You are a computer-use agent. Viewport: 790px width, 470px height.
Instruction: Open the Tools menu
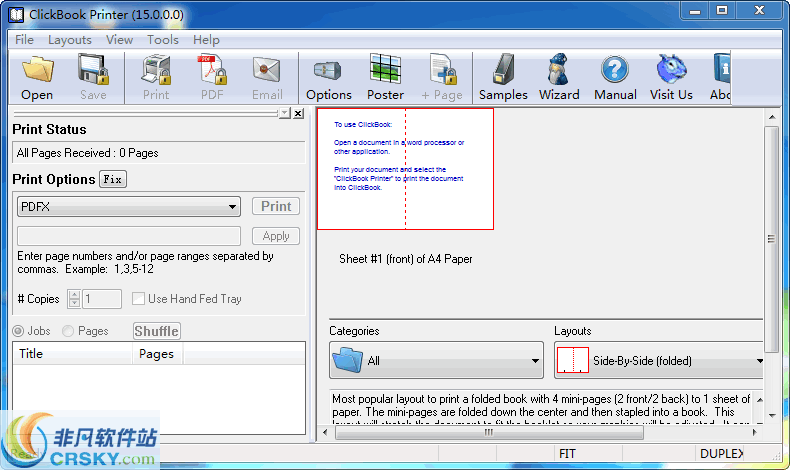[x=163, y=40]
